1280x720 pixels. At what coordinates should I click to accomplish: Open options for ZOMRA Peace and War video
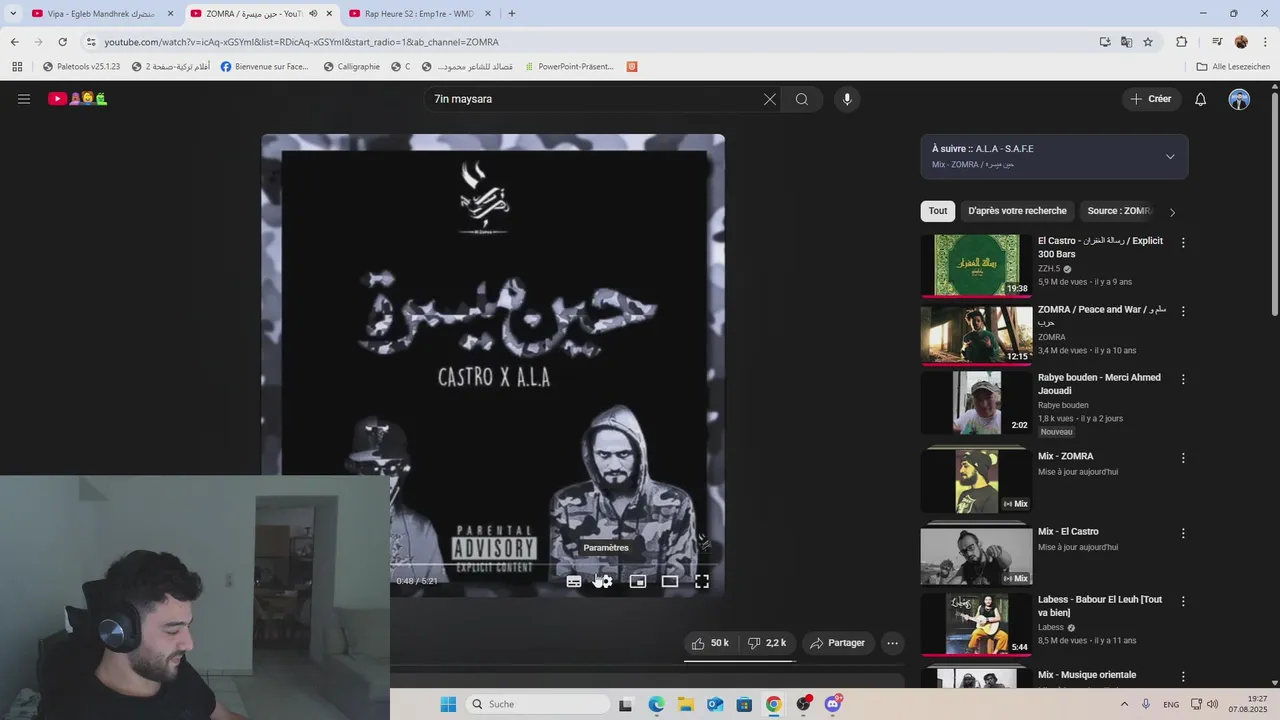(x=1183, y=312)
